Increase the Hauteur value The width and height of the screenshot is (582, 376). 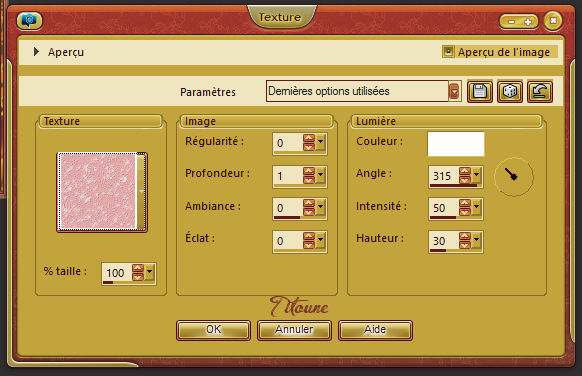[465, 236]
